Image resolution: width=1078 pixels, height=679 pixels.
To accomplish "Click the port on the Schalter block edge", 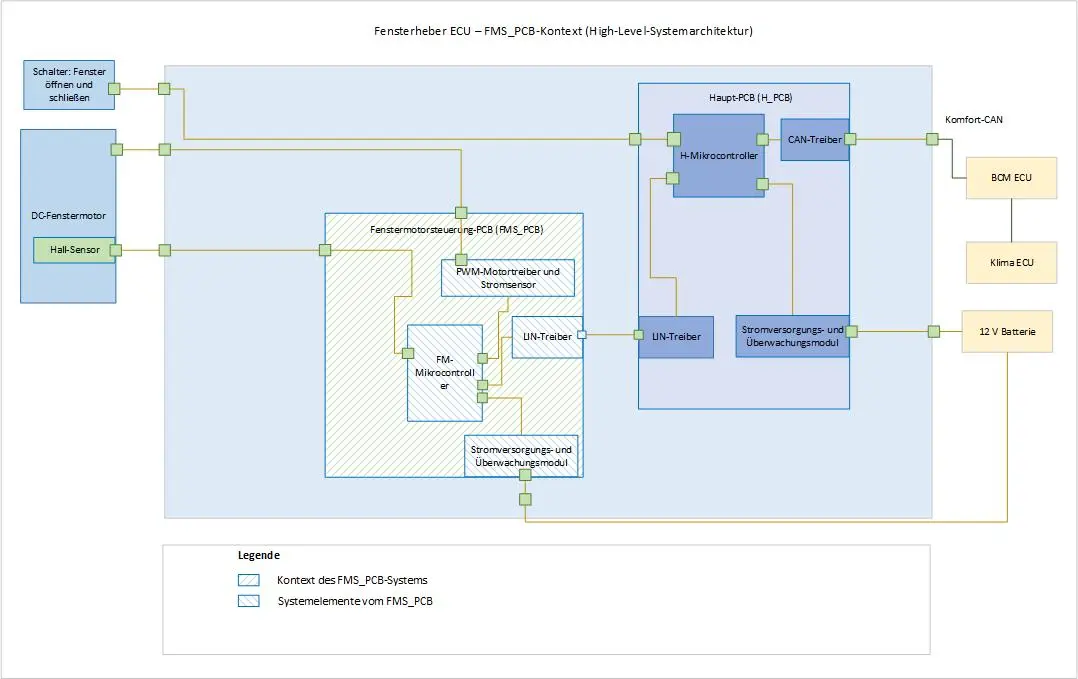I will point(114,89).
